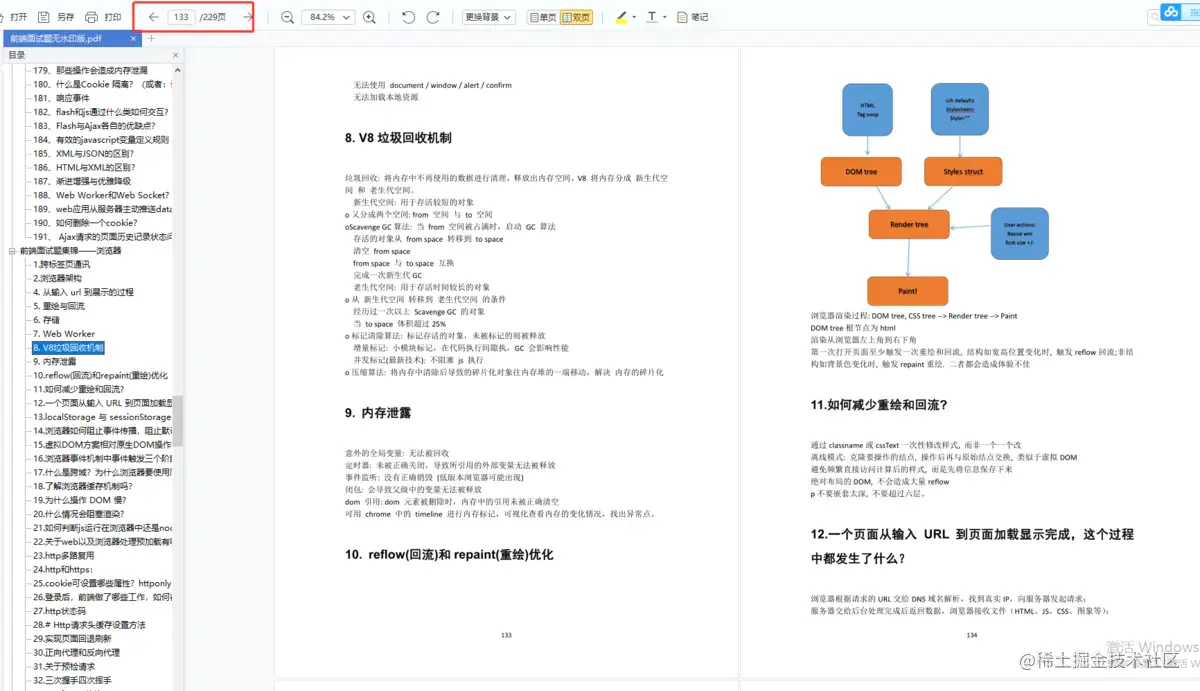Click the cloud icon at top right
The image size is (1200, 691).
coord(1171,12)
